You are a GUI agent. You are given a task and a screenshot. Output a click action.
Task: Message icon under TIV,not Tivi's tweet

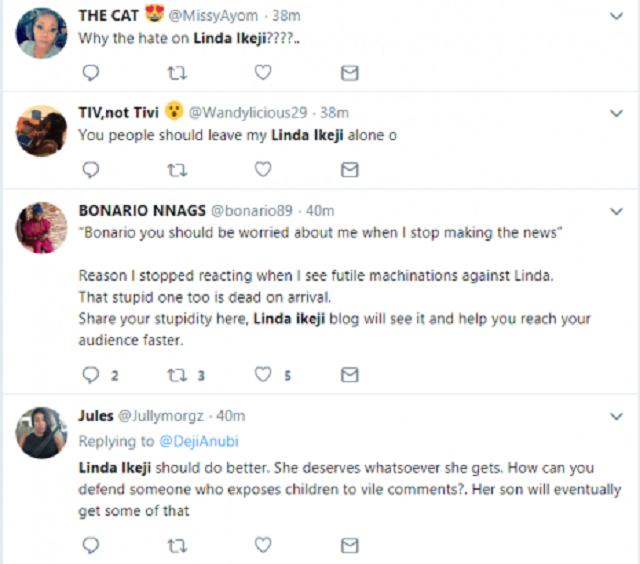pos(349,169)
